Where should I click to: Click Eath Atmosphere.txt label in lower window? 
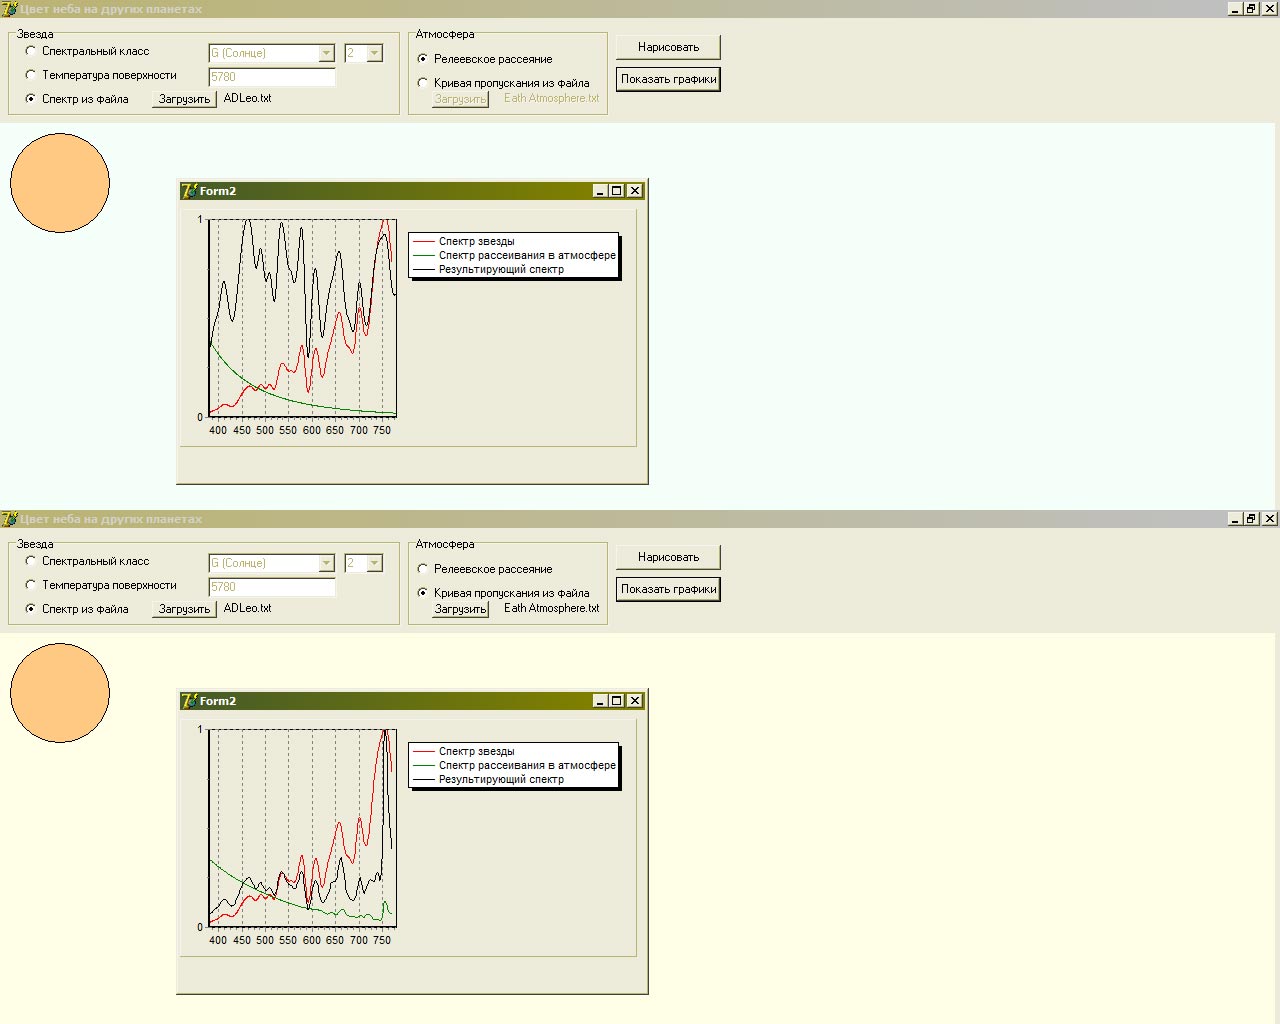(551, 608)
